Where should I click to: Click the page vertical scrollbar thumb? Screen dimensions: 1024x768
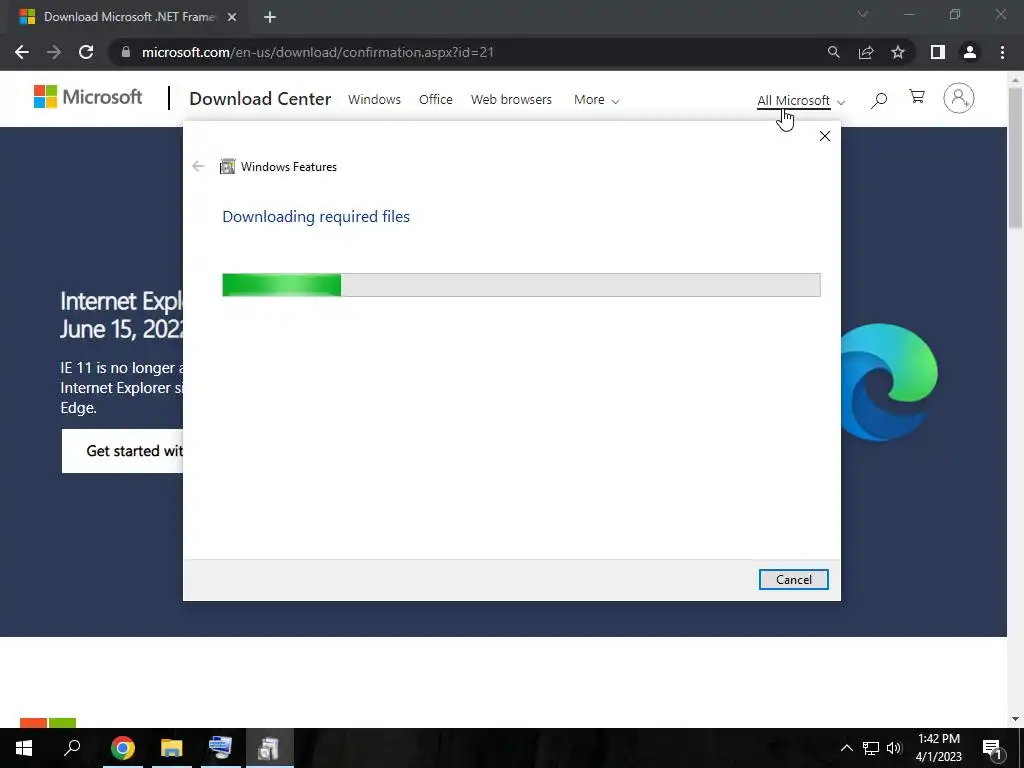click(1015, 157)
